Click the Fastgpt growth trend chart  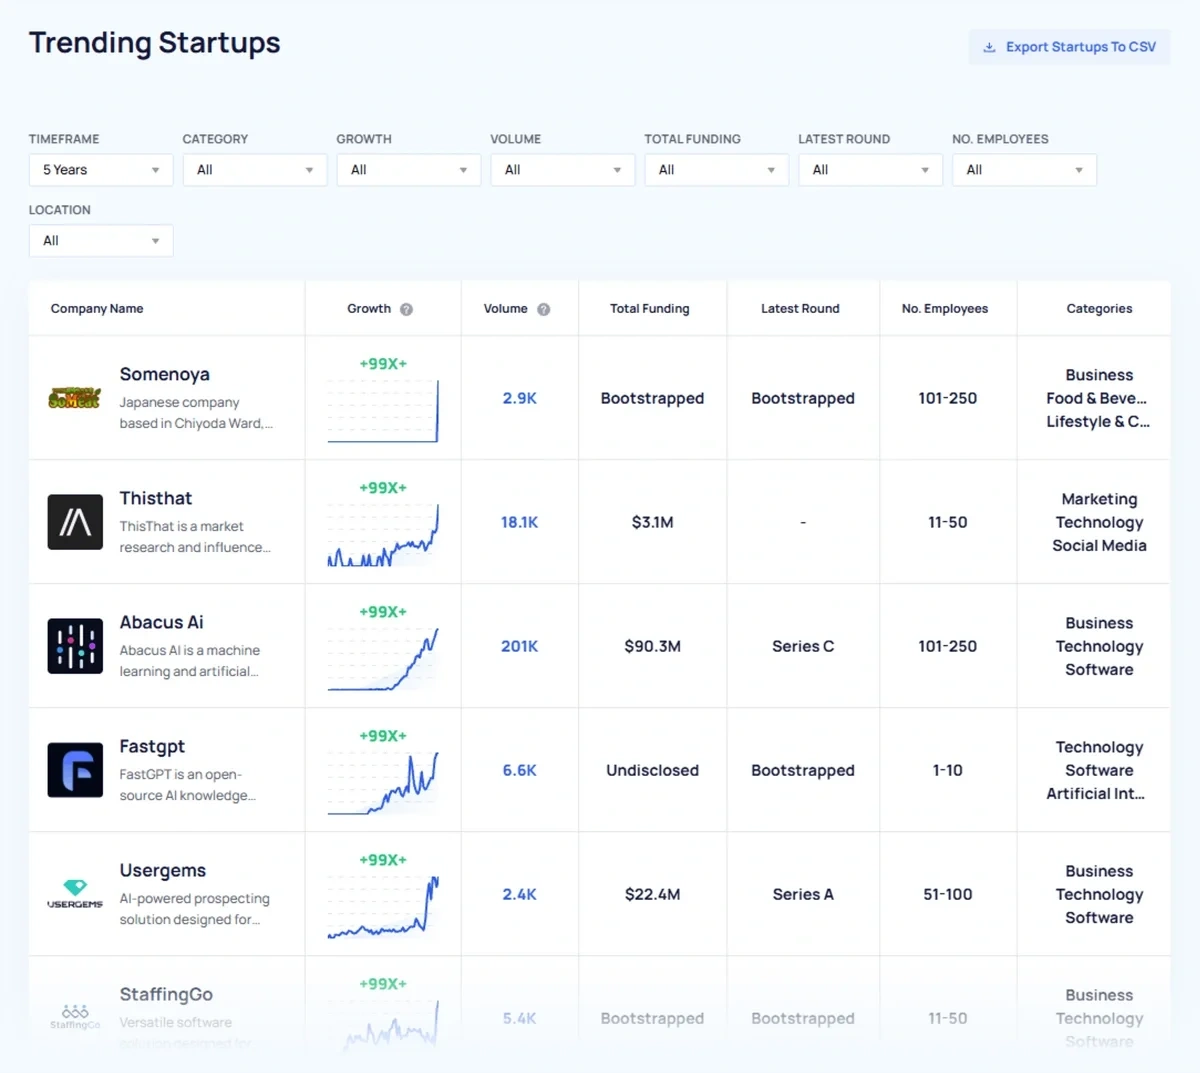(x=383, y=783)
